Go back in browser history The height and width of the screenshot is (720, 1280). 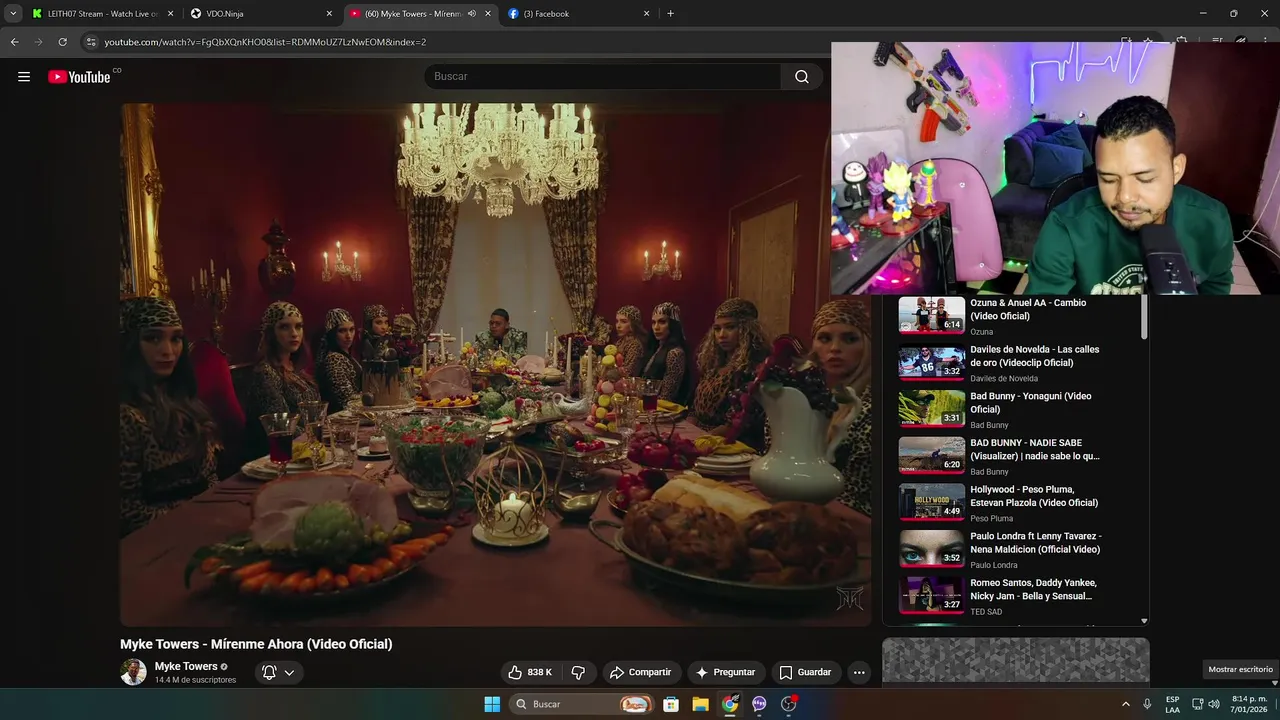14,42
